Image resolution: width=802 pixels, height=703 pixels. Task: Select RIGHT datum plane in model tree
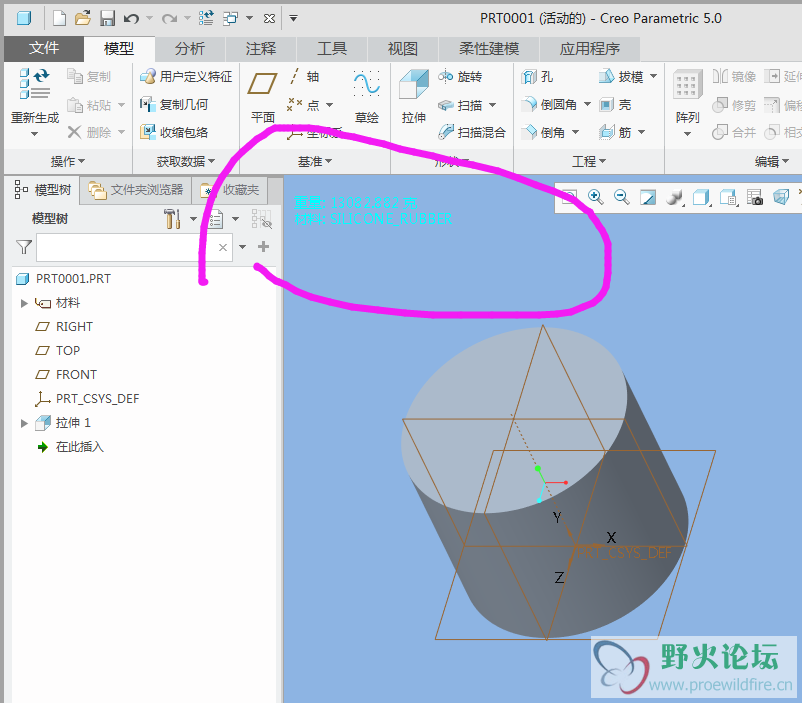point(64,326)
